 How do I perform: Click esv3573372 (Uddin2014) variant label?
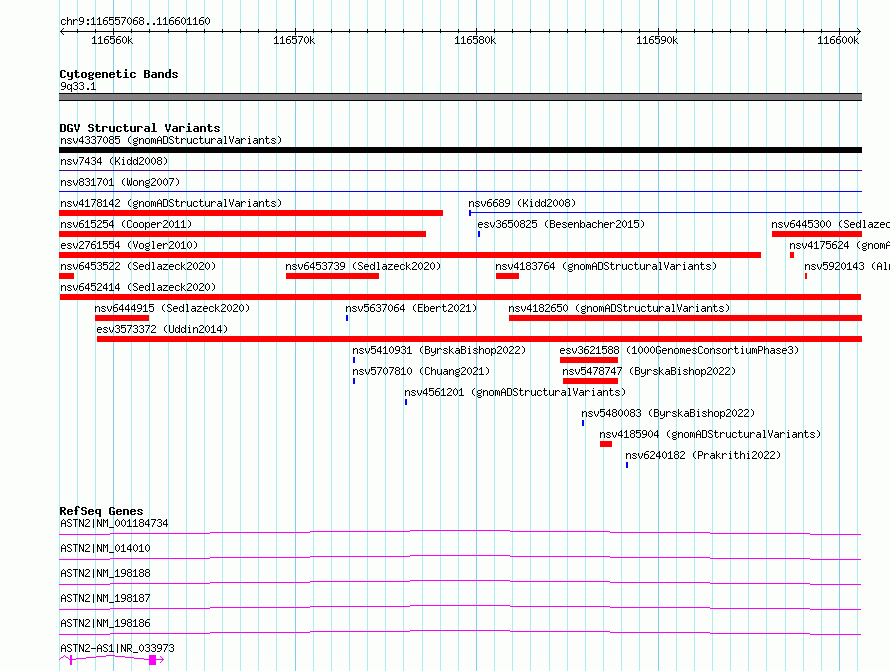coord(162,329)
